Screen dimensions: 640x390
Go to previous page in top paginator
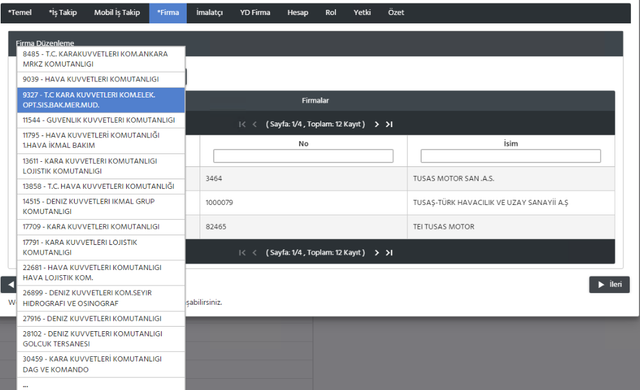pyautogui.click(x=255, y=124)
